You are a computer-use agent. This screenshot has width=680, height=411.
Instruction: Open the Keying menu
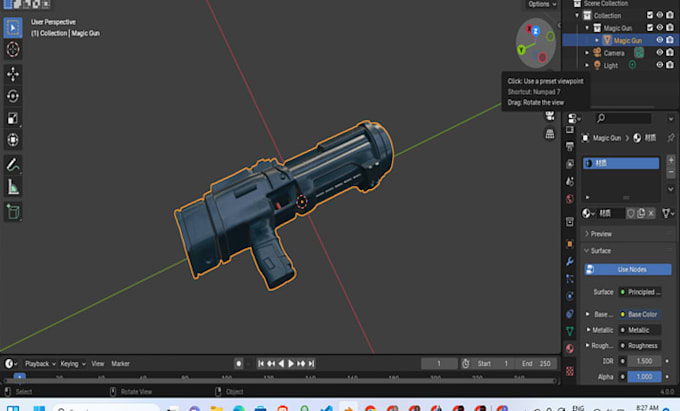[72, 364]
